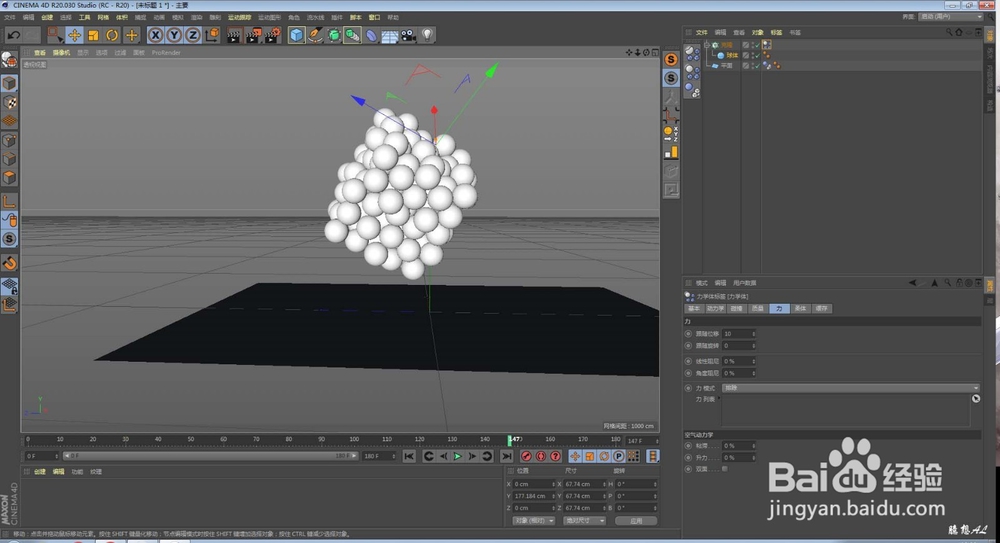Open the Window menu in menu bar
Viewport: 1000px width, 543px height.
pos(374,17)
